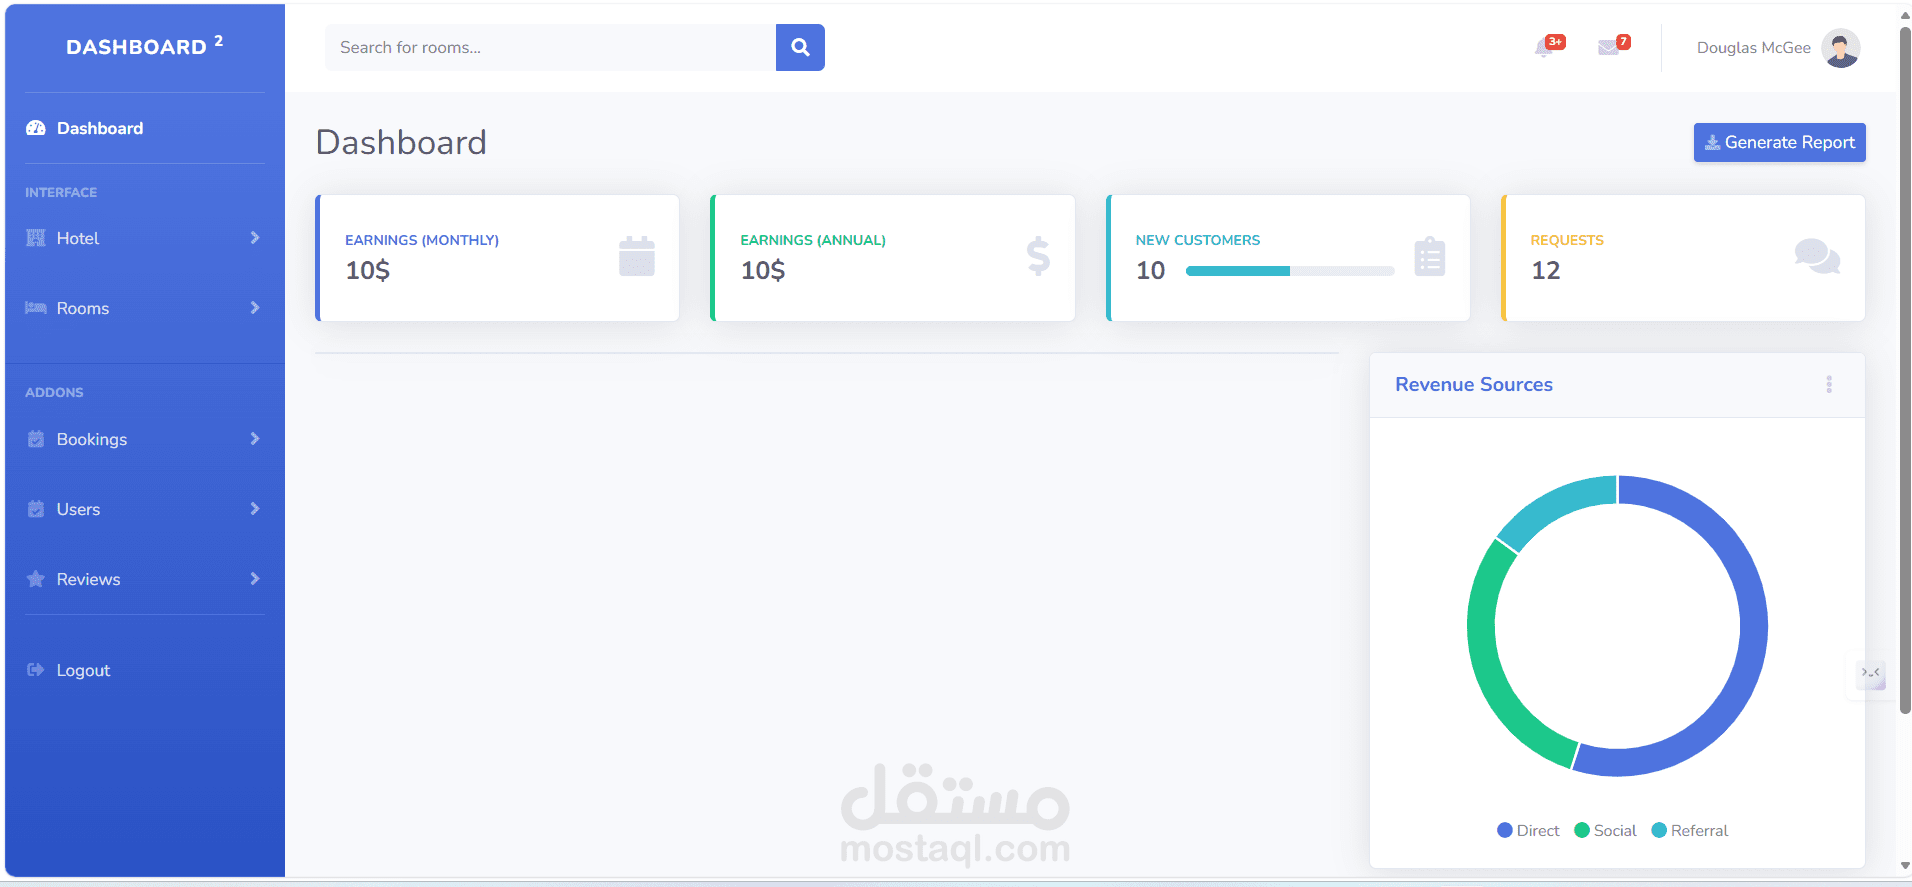Click the Douglas McGee user name
Image resolution: width=1912 pixels, height=887 pixels.
click(1753, 47)
